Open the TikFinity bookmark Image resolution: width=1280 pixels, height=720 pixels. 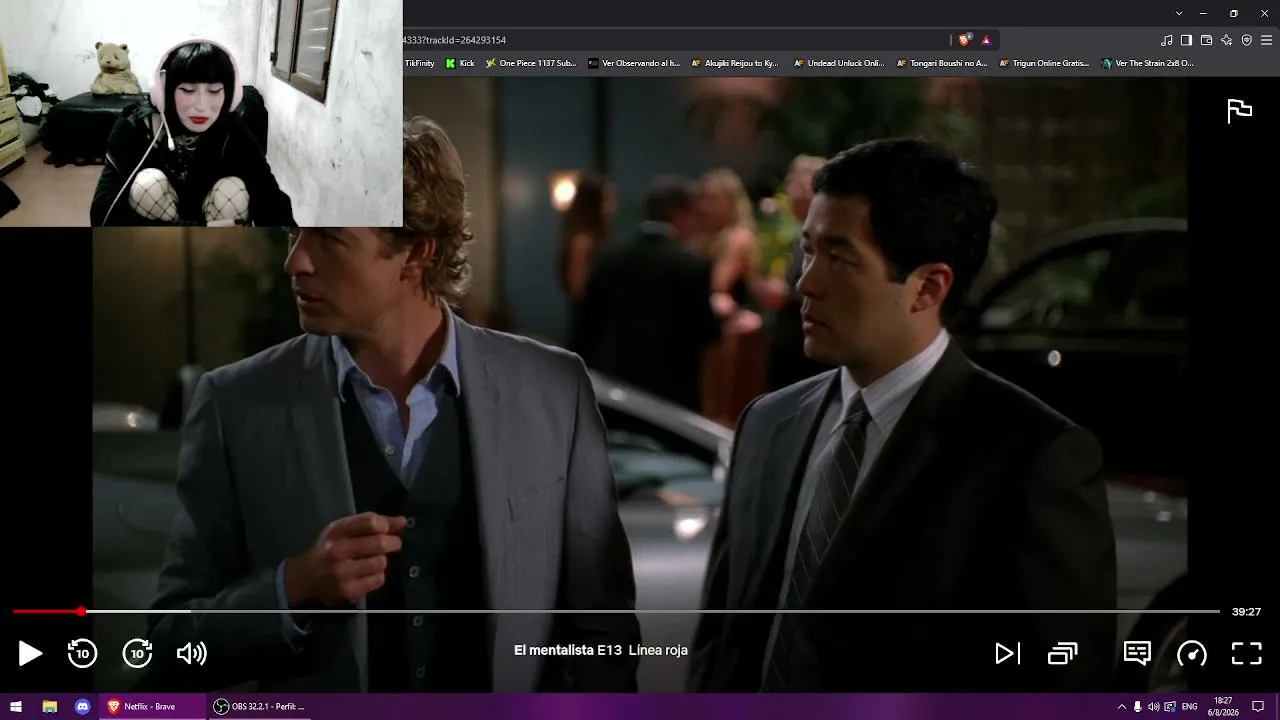[x=419, y=63]
